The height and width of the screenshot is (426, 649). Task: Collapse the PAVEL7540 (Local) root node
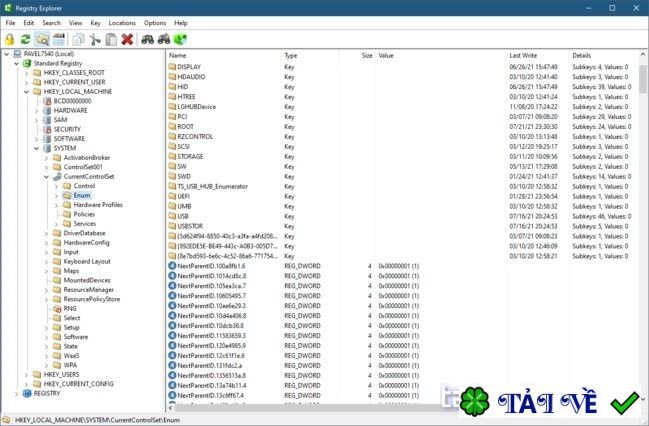pyautogui.click(x=6, y=54)
